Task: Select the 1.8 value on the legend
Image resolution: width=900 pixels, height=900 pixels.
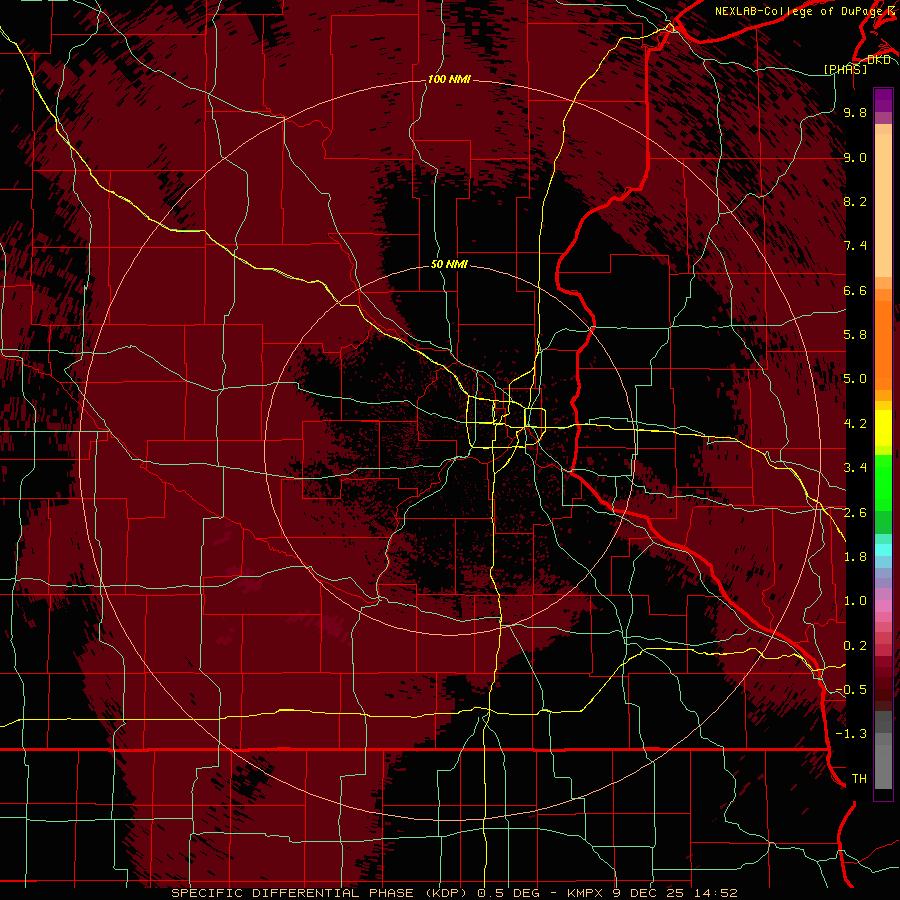Action: click(855, 557)
